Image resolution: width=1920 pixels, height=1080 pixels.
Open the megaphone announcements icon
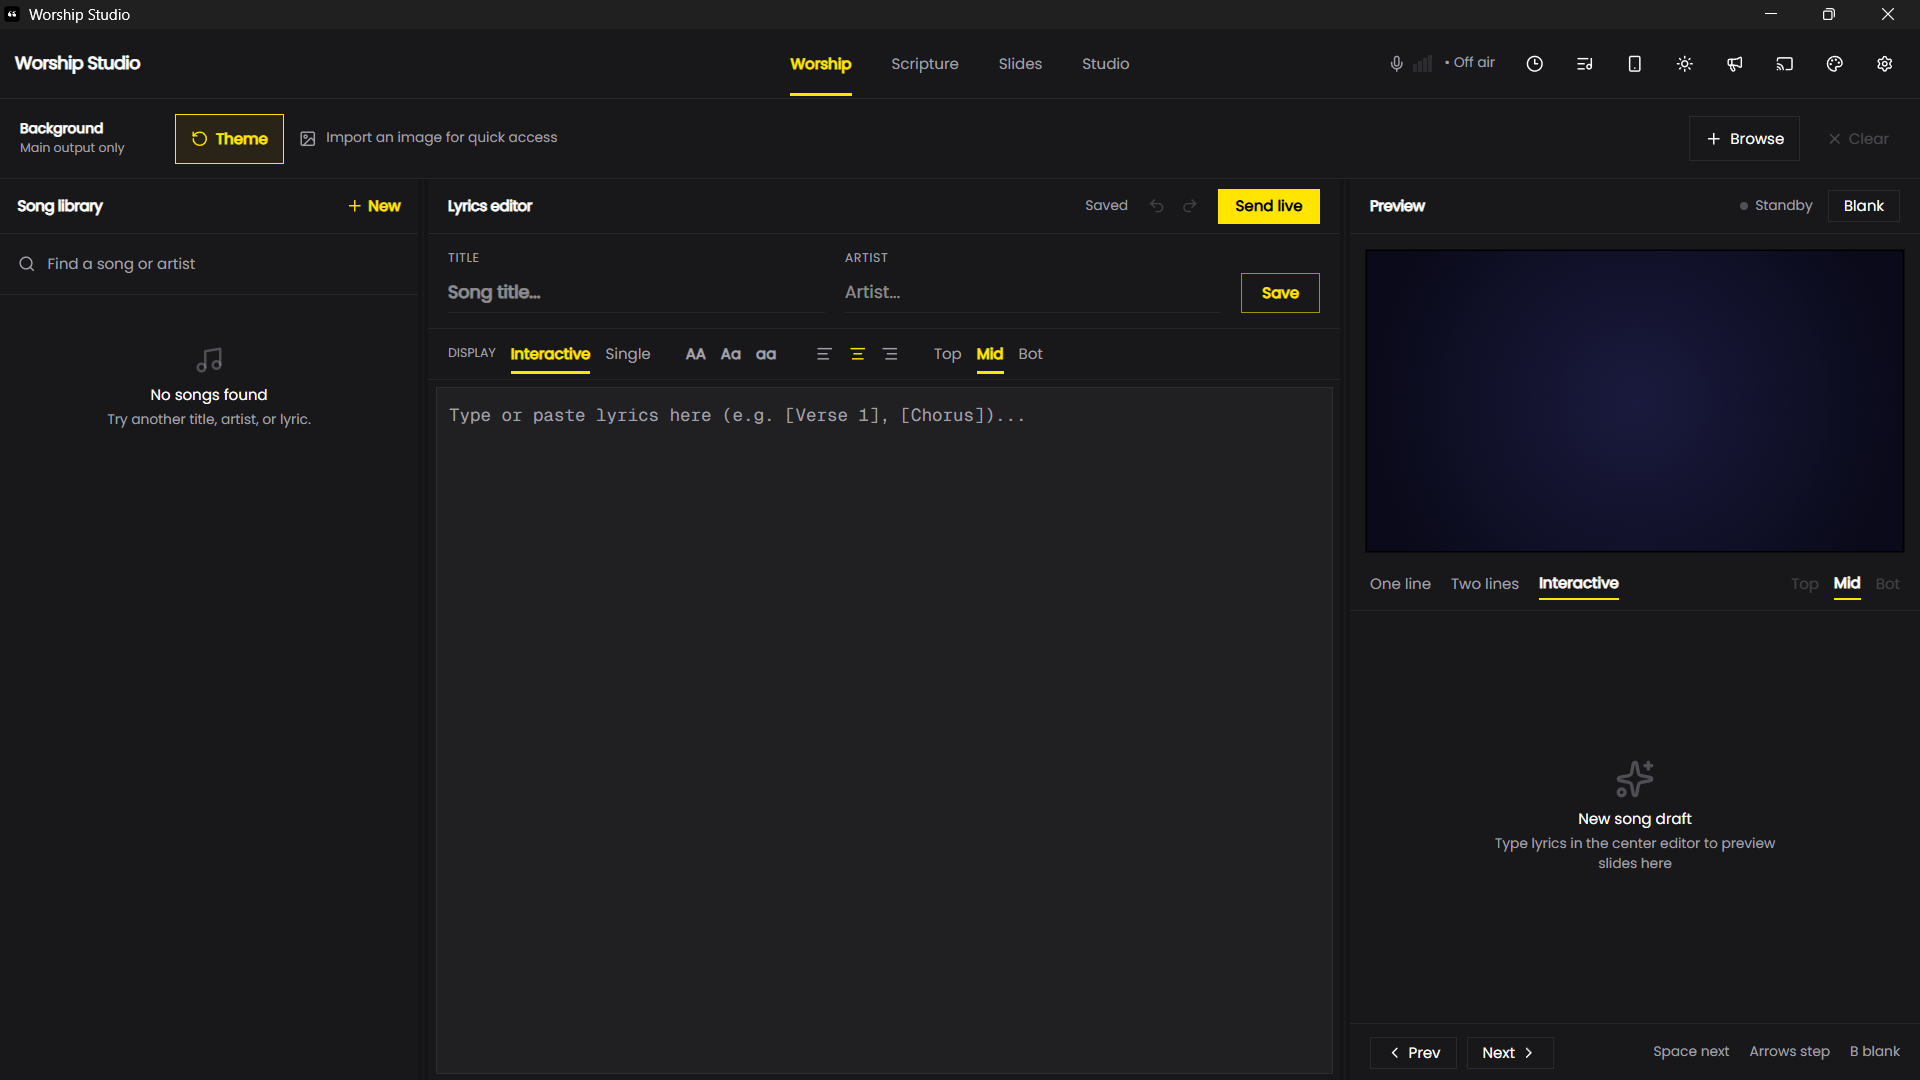pyautogui.click(x=1734, y=64)
